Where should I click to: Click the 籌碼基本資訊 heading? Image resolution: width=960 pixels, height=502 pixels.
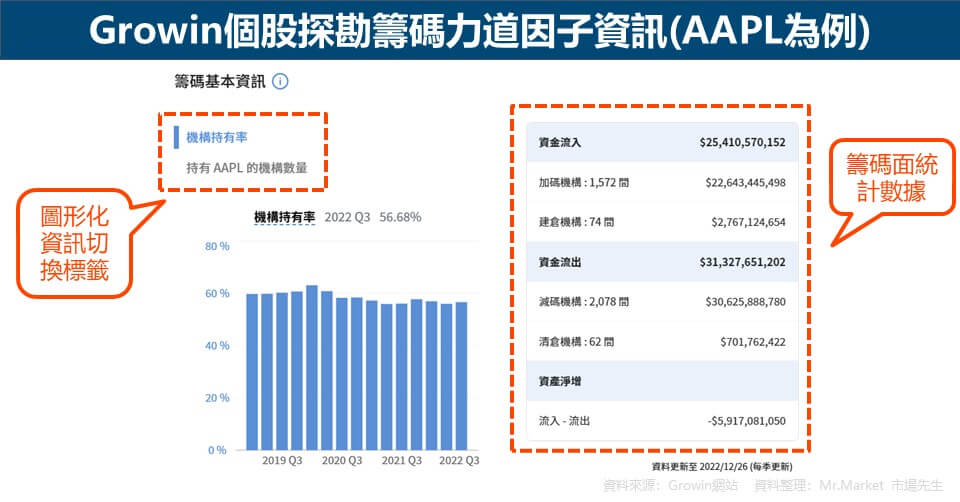click(220, 81)
